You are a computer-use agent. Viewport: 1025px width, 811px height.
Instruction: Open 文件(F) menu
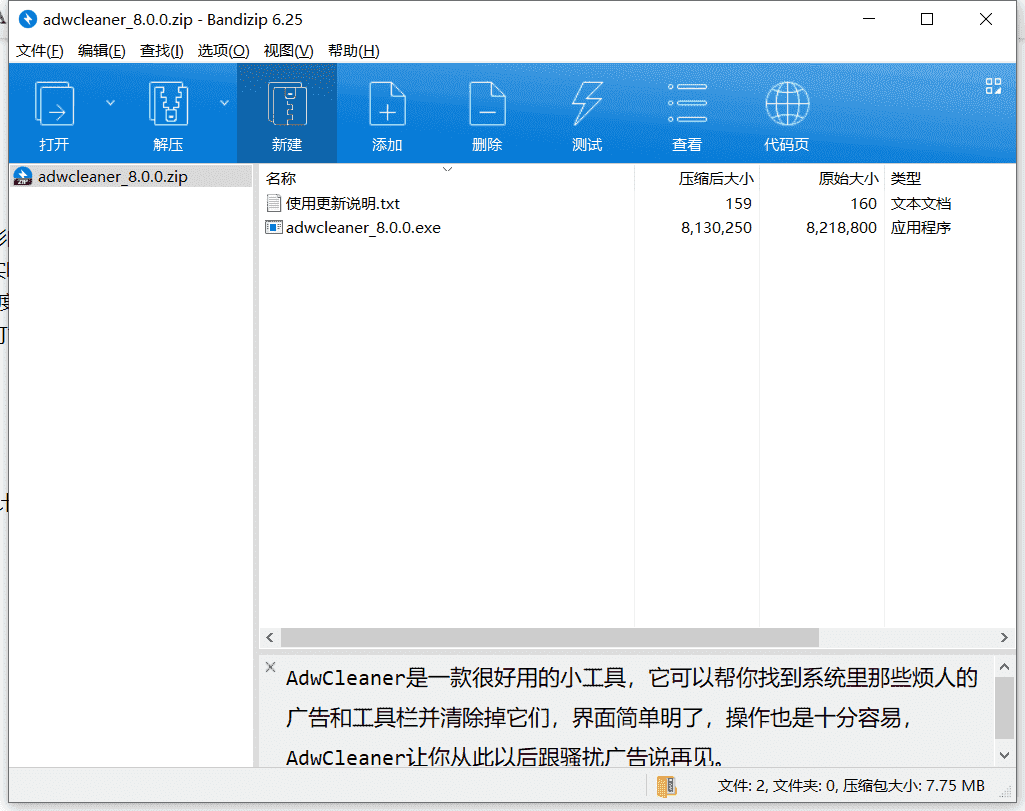39,51
